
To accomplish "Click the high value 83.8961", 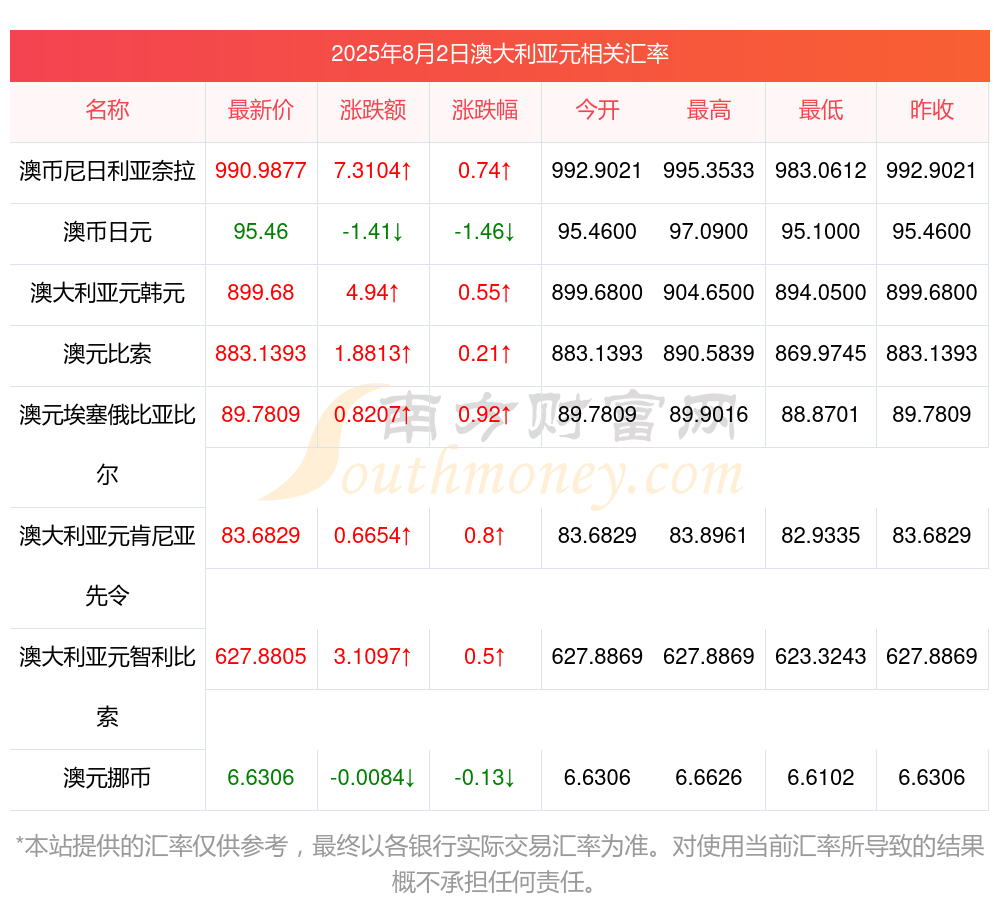I will click(709, 536).
